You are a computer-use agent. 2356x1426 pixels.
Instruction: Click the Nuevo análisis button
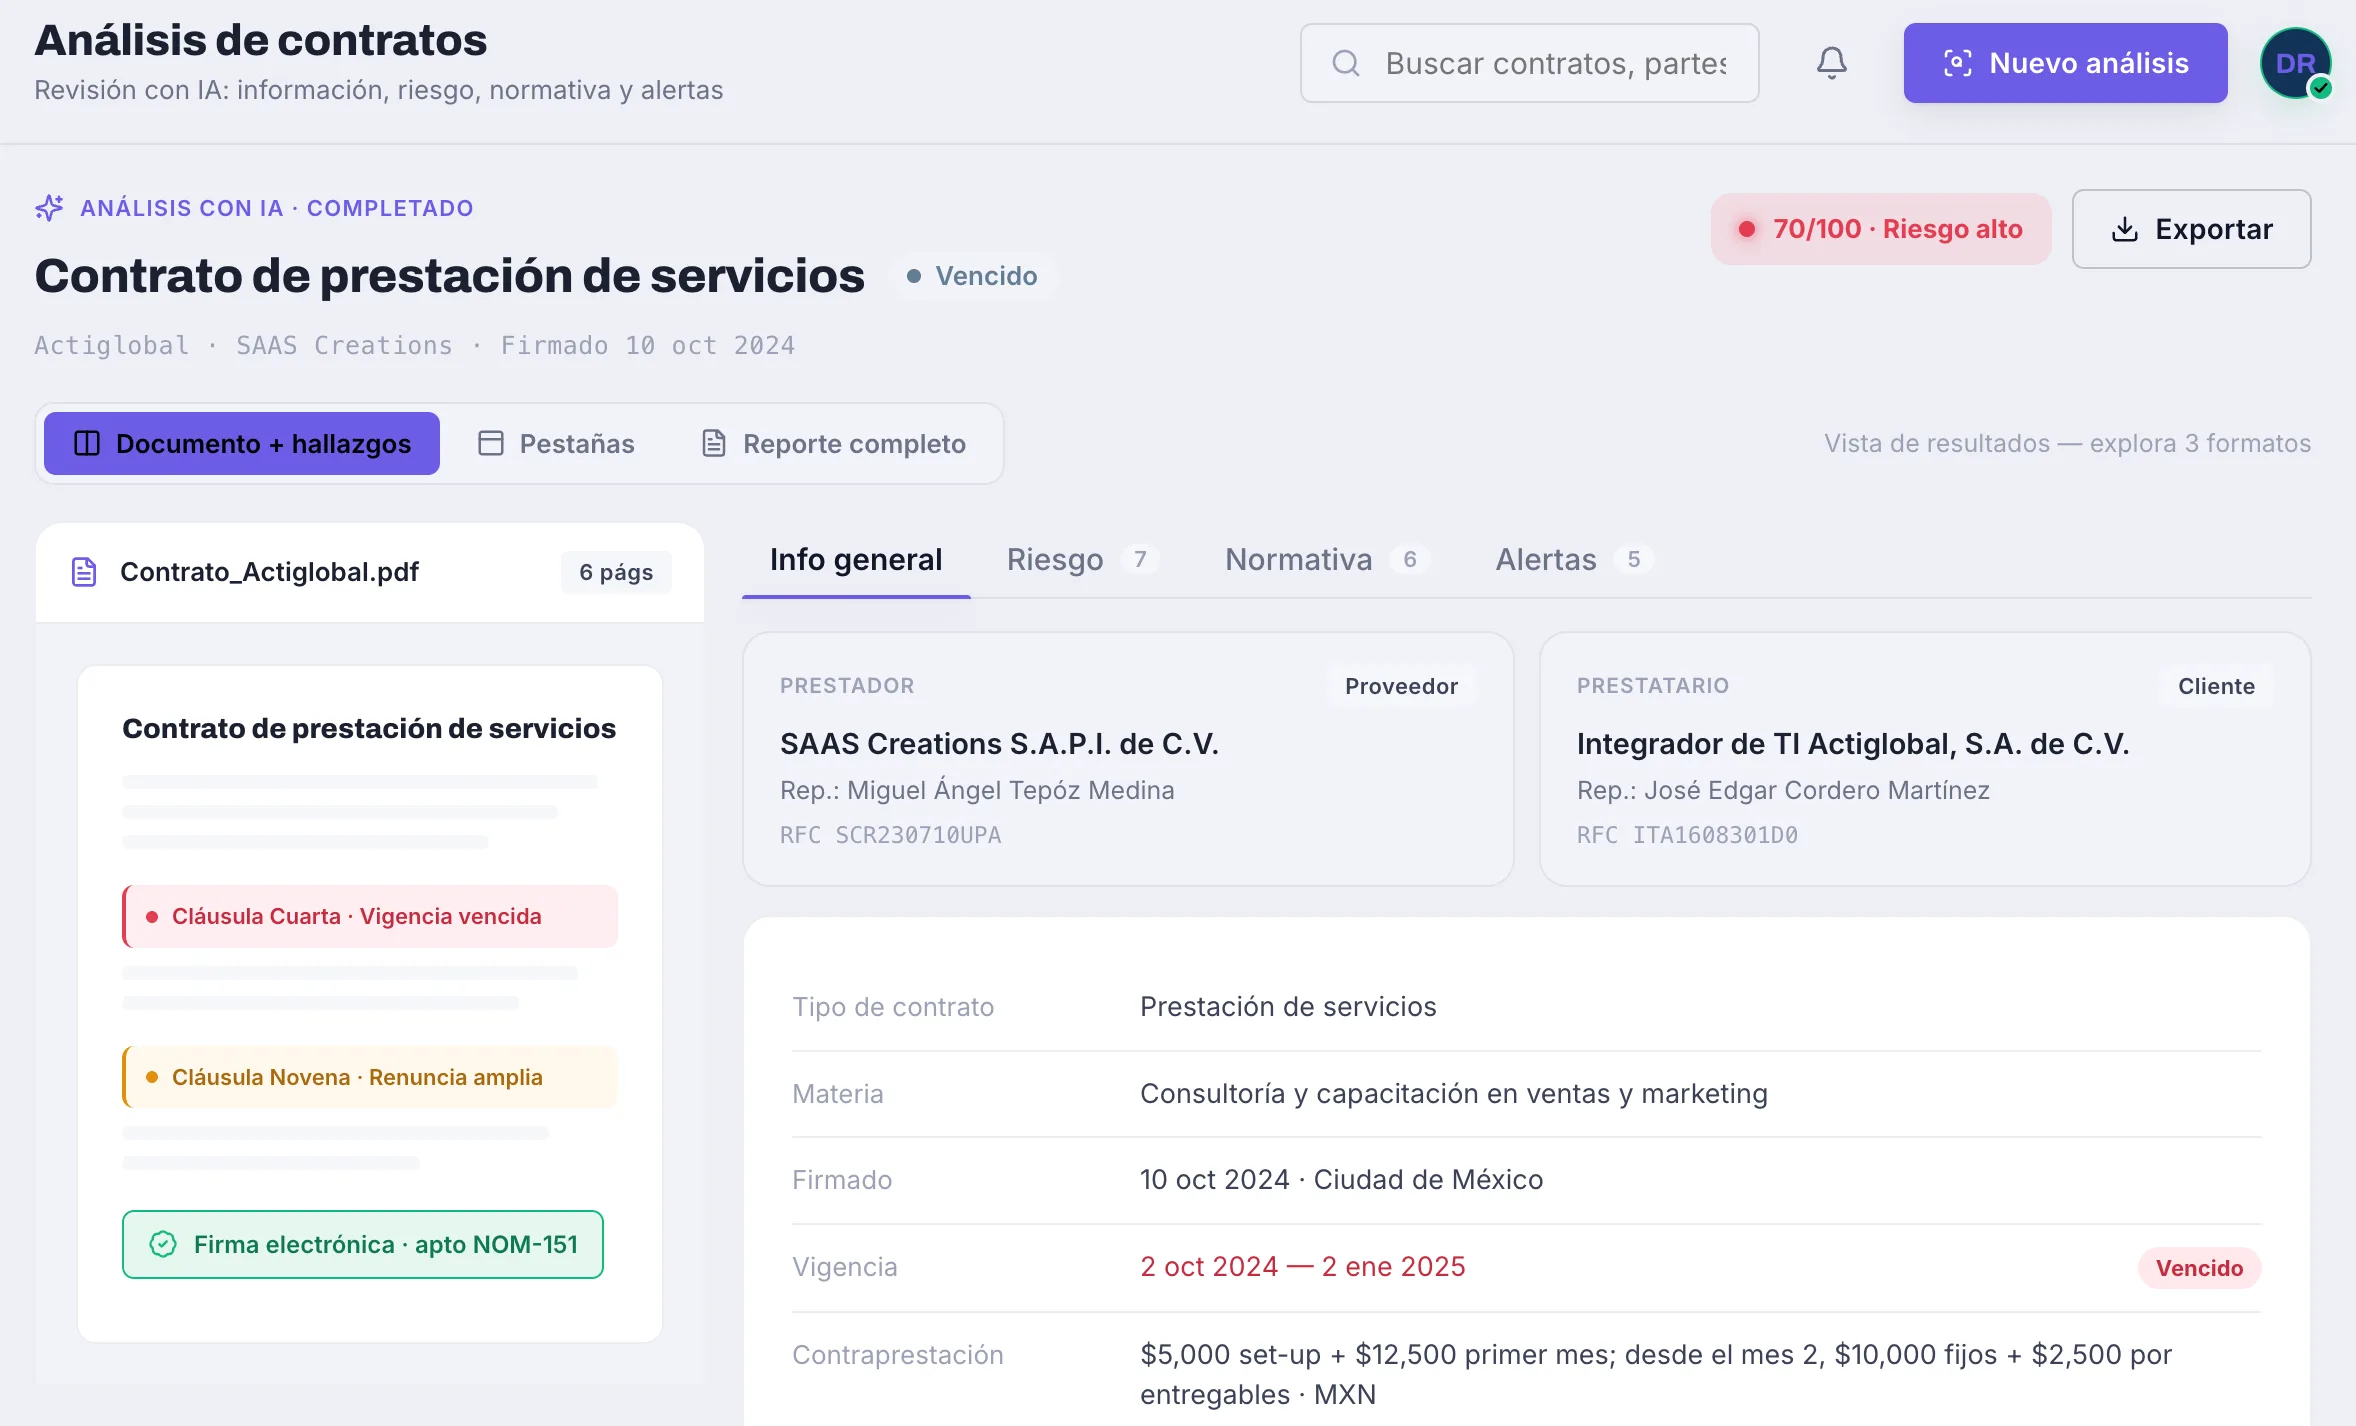pyautogui.click(x=2065, y=63)
